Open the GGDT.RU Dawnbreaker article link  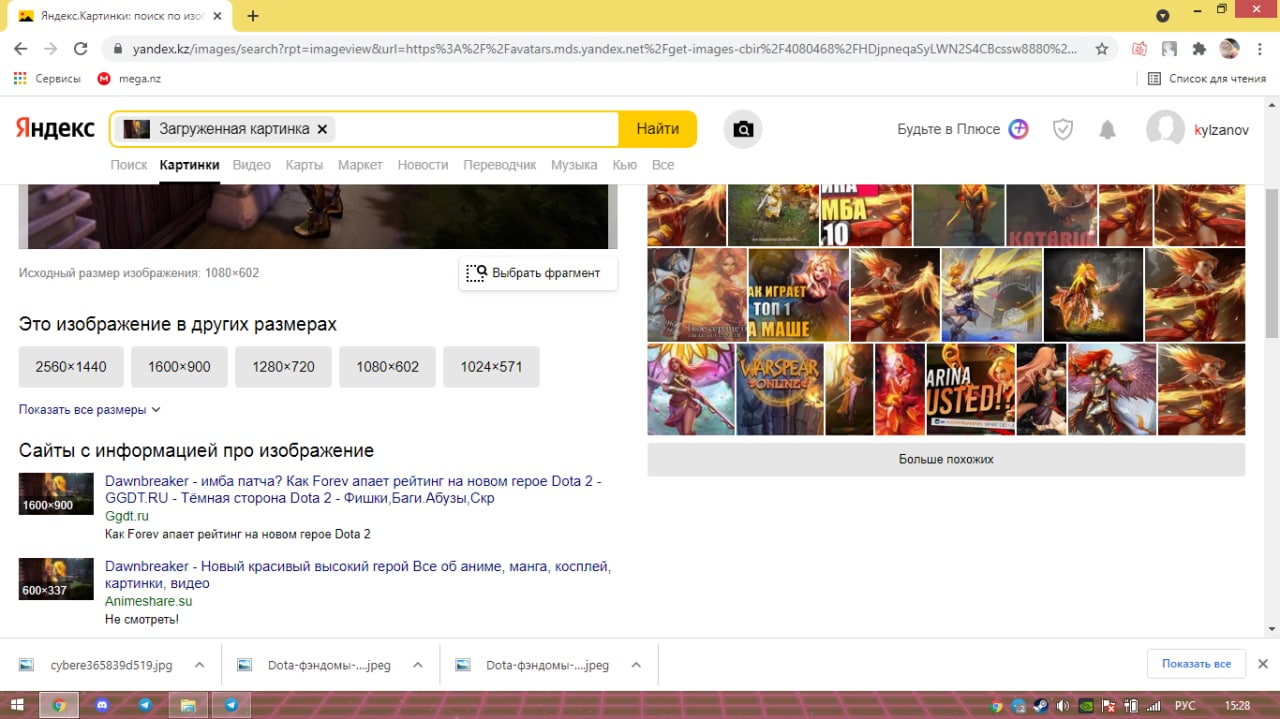coord(353,489)
